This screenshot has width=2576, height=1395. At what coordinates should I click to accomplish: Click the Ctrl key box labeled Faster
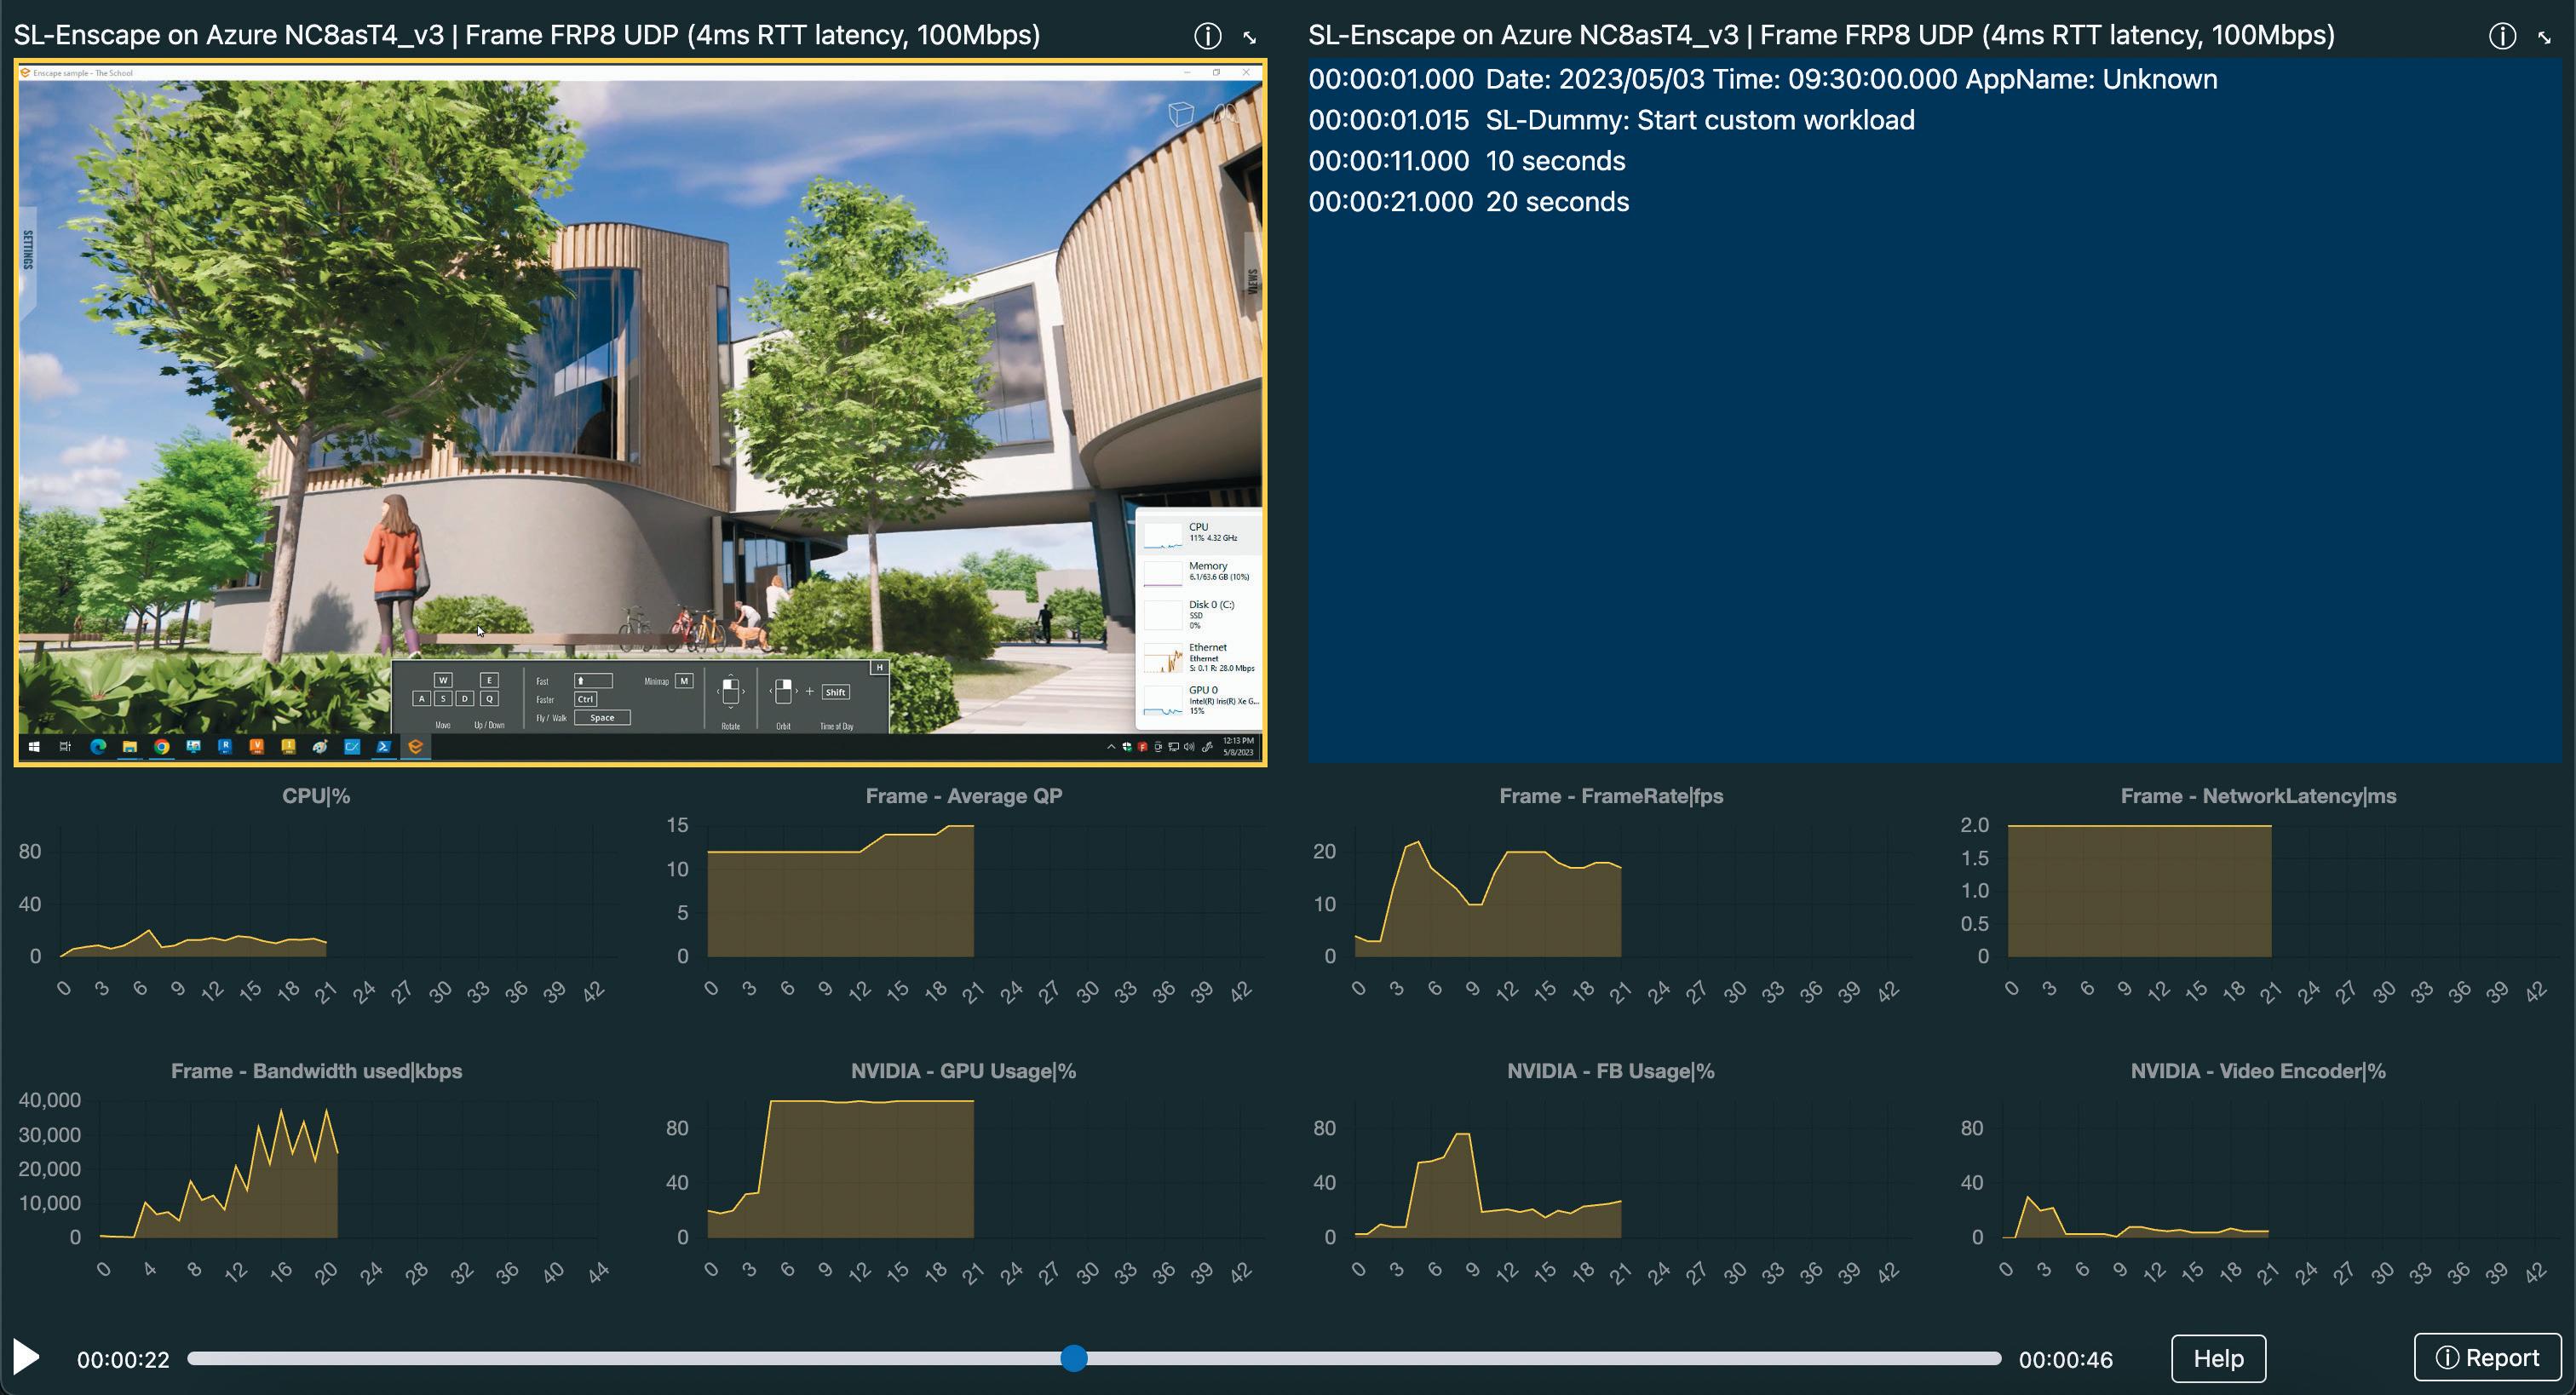[586, 699]
